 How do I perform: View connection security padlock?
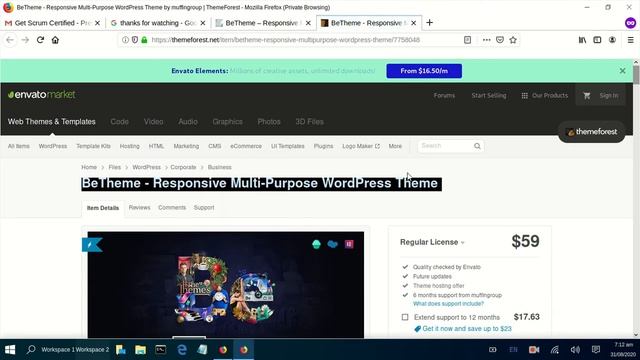point(144,40)
